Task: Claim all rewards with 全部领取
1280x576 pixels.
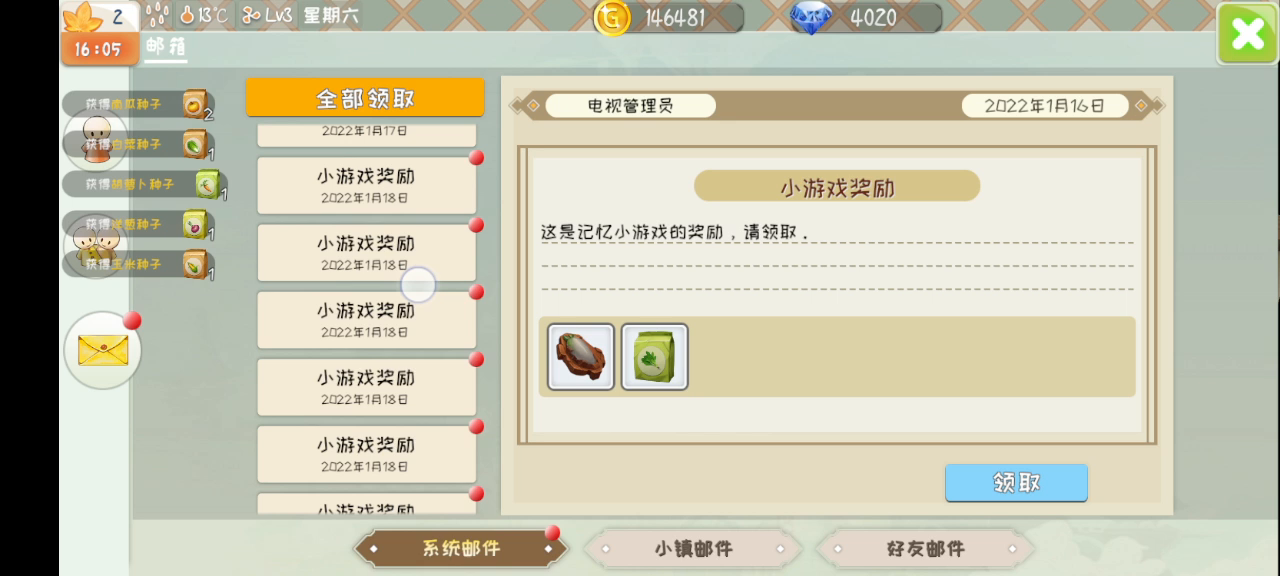Action: tap(365, 98)
